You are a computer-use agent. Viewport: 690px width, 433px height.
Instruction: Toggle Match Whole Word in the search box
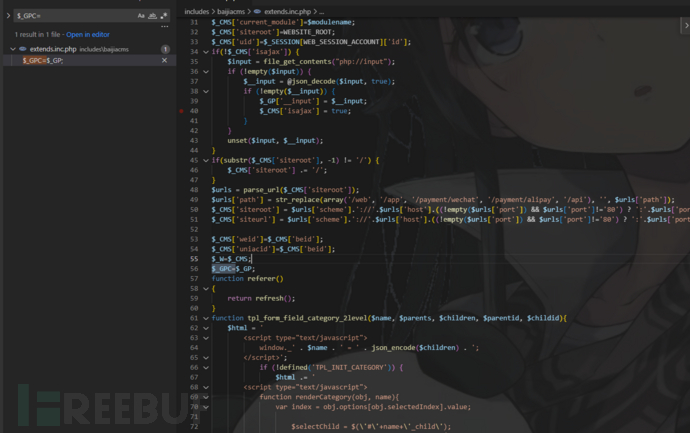[152, 16]
